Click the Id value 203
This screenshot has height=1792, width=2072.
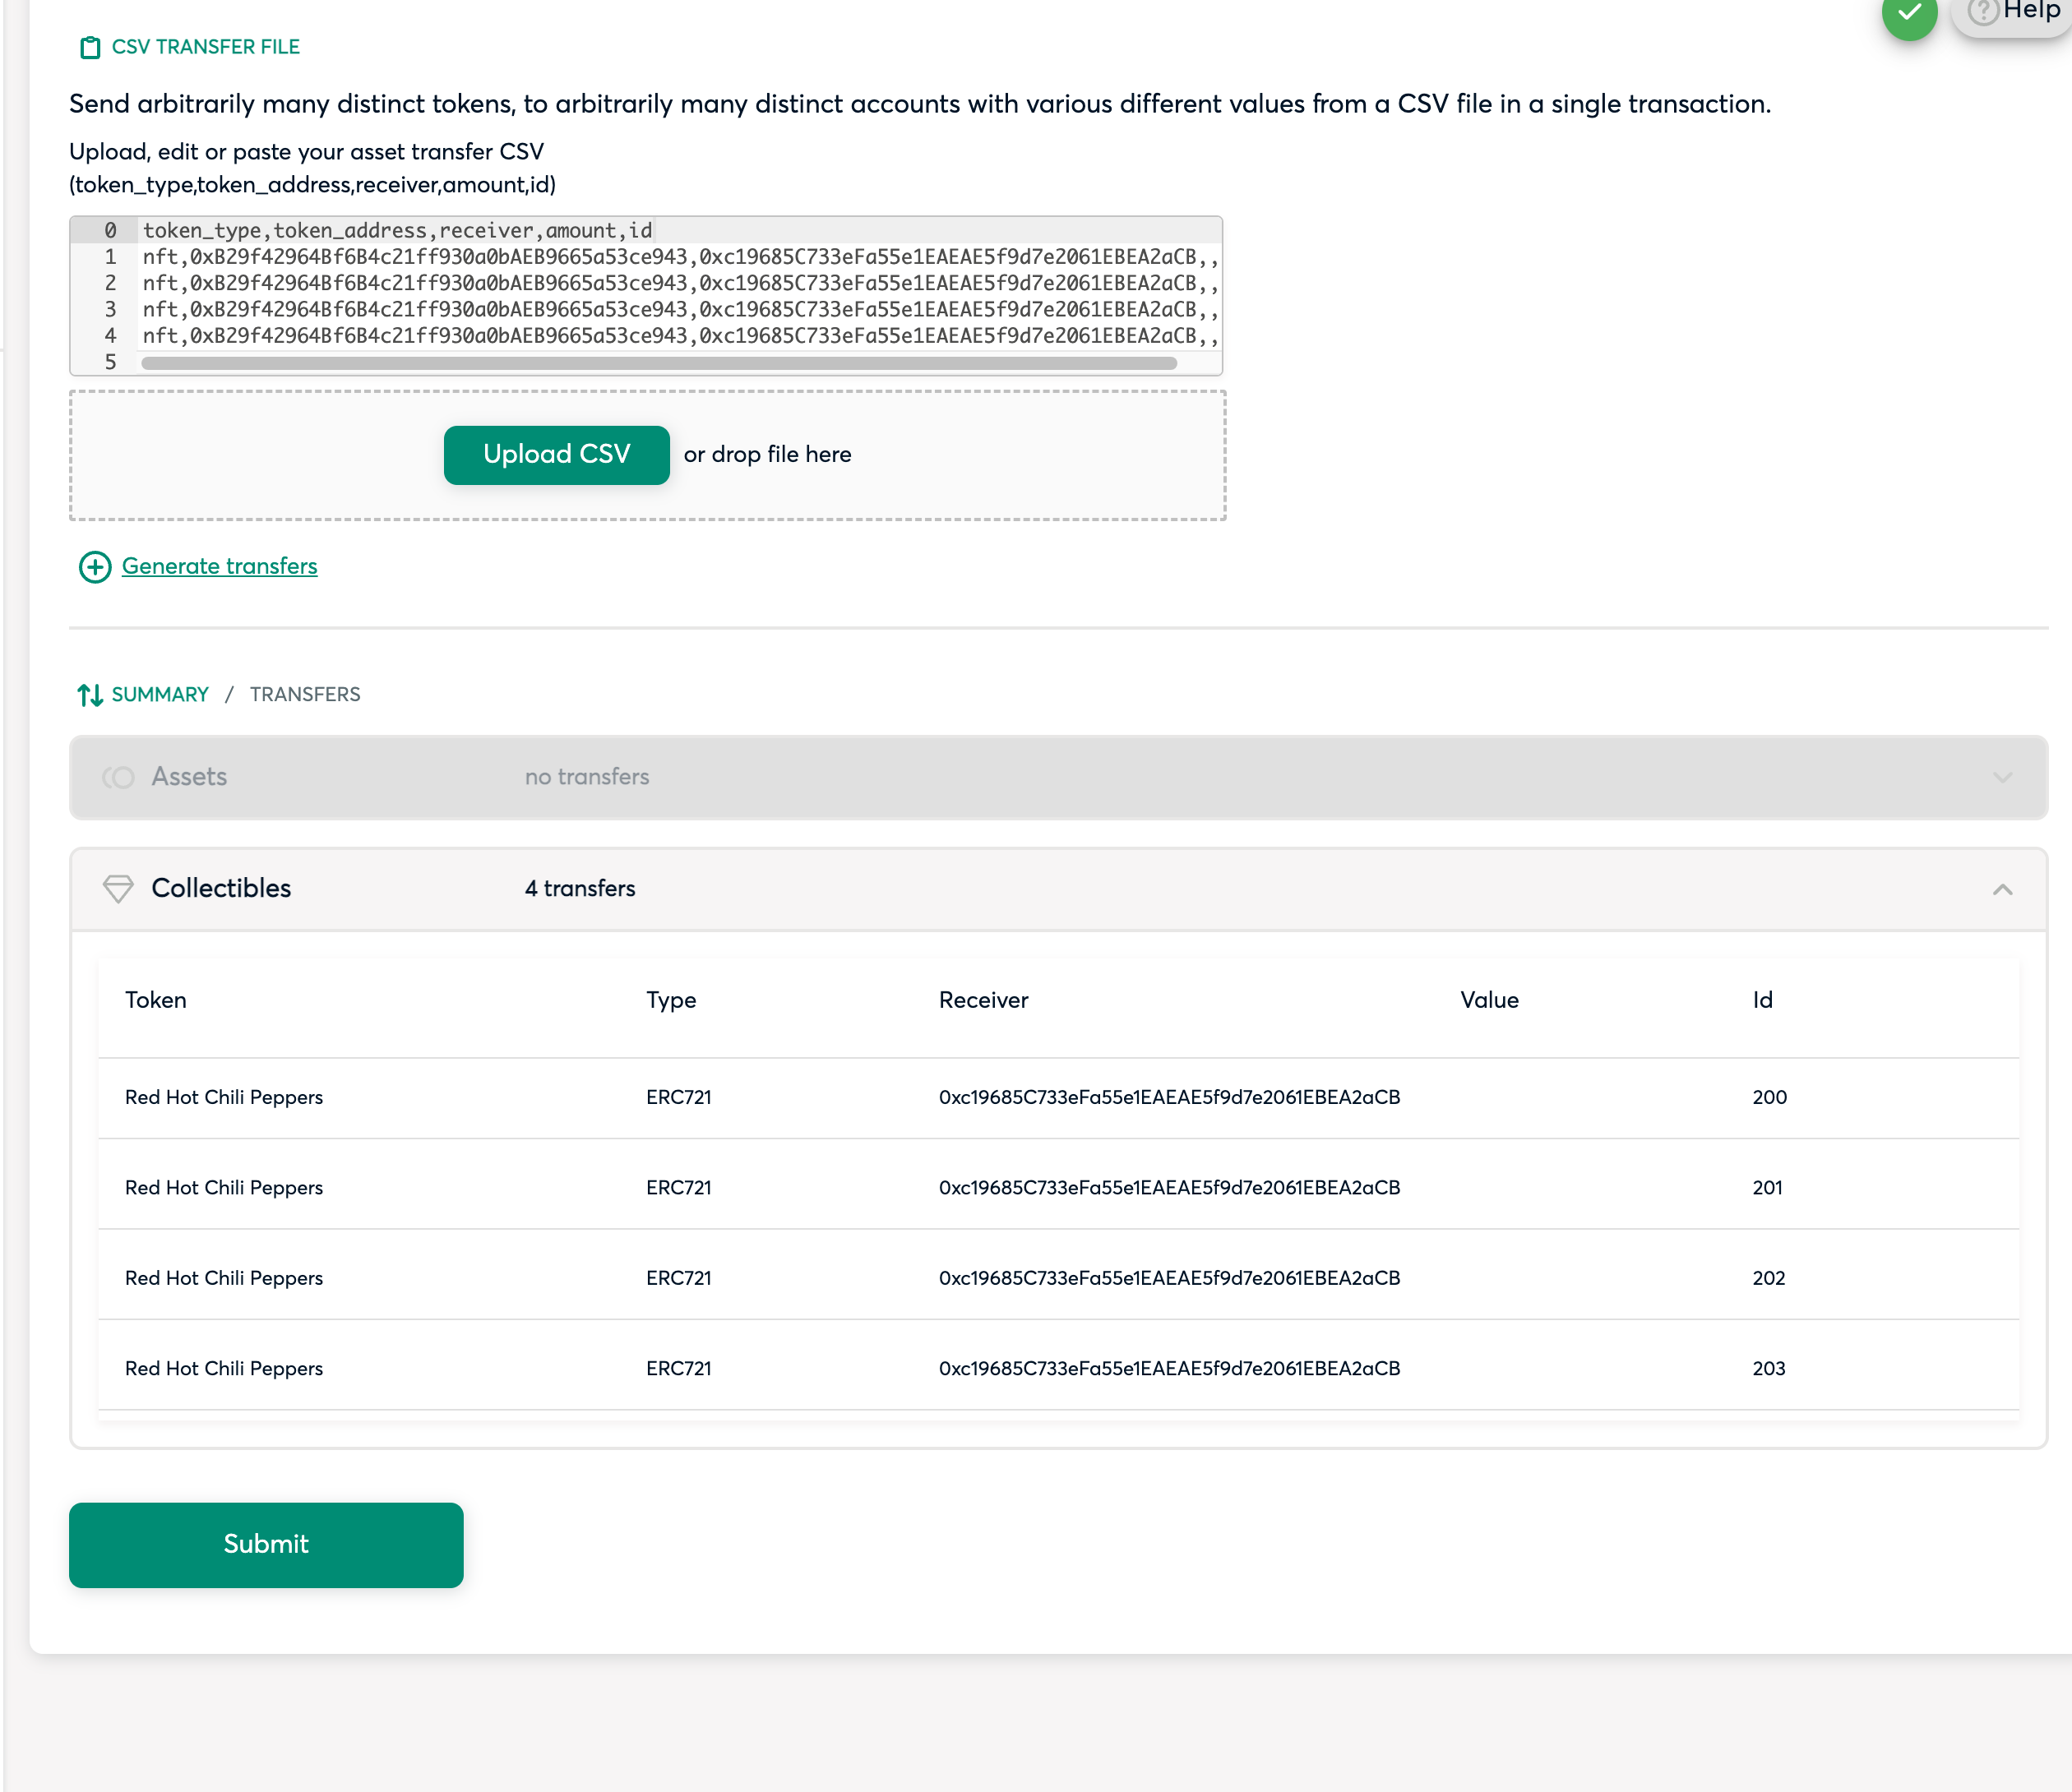(1768, 1368)
